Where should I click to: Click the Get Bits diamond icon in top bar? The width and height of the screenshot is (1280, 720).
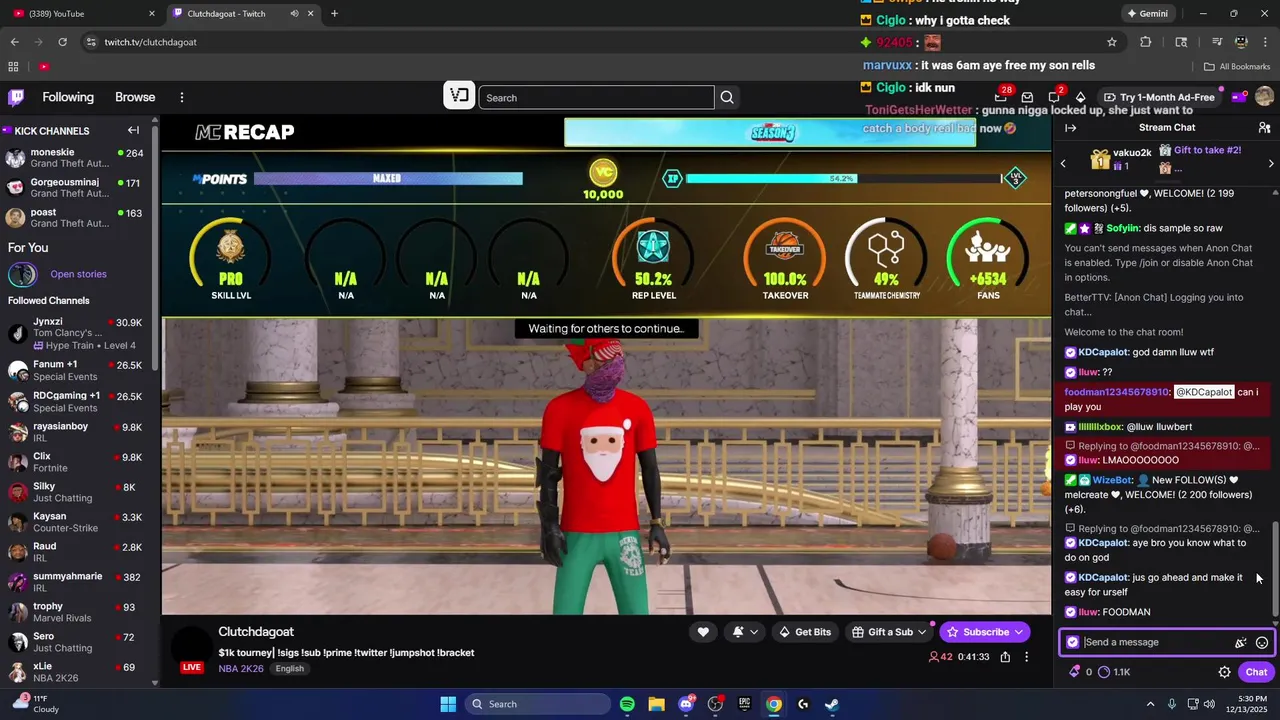pos(1081,97)
